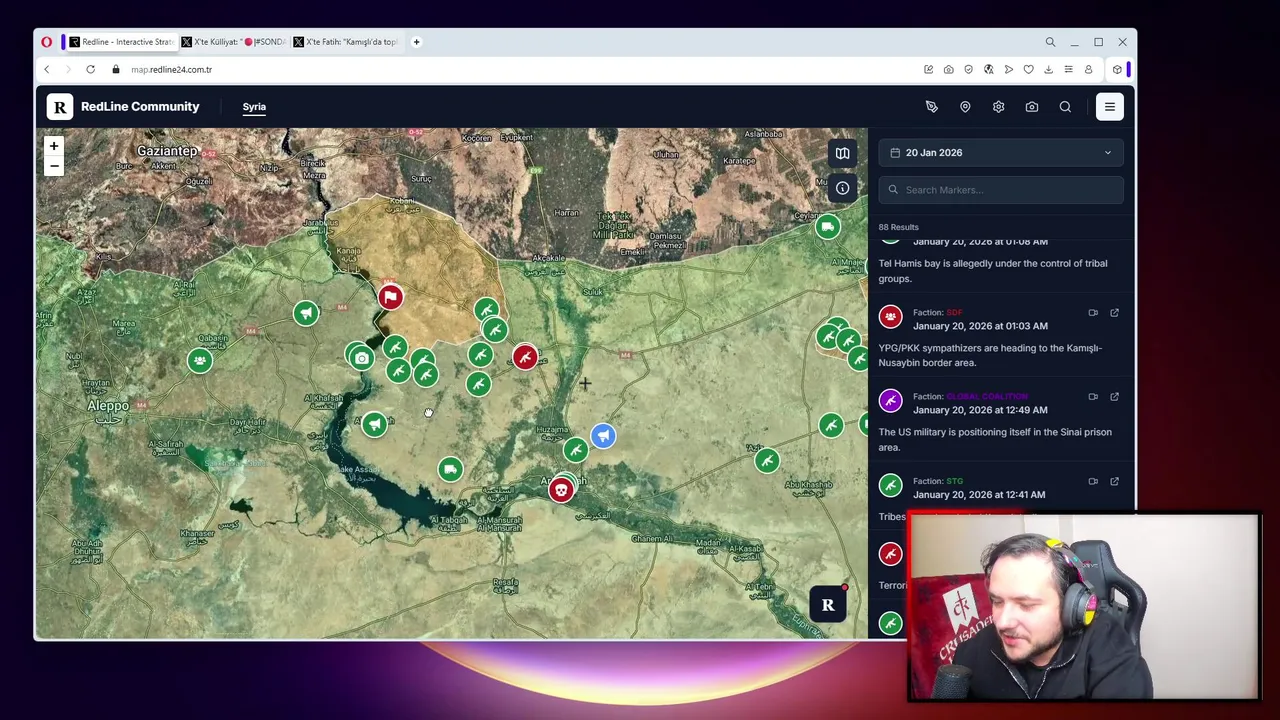Switch to the X'te Külliyat browser tab

[234, 42]
